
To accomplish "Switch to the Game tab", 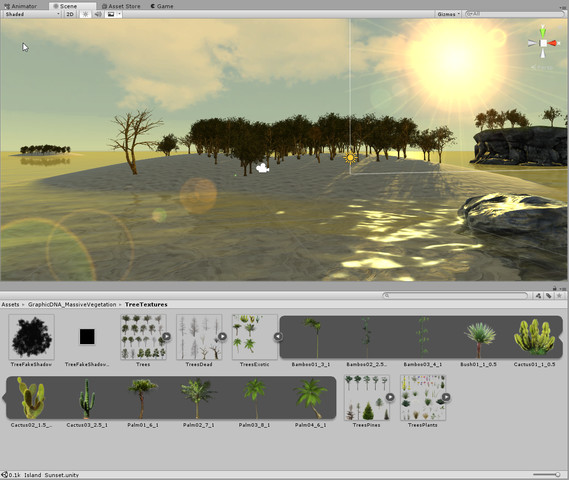I will click(161, 6).
